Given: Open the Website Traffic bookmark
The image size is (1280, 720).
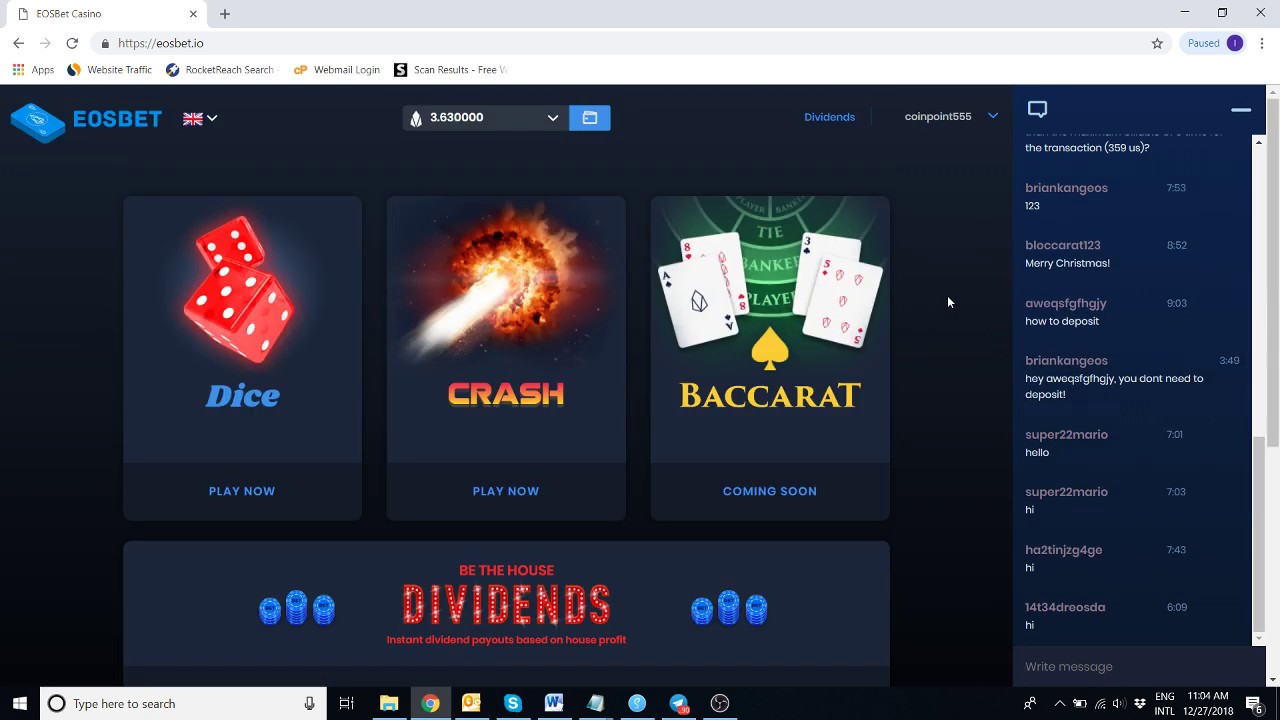Looking at the screenshot, I should coord(109,70).
